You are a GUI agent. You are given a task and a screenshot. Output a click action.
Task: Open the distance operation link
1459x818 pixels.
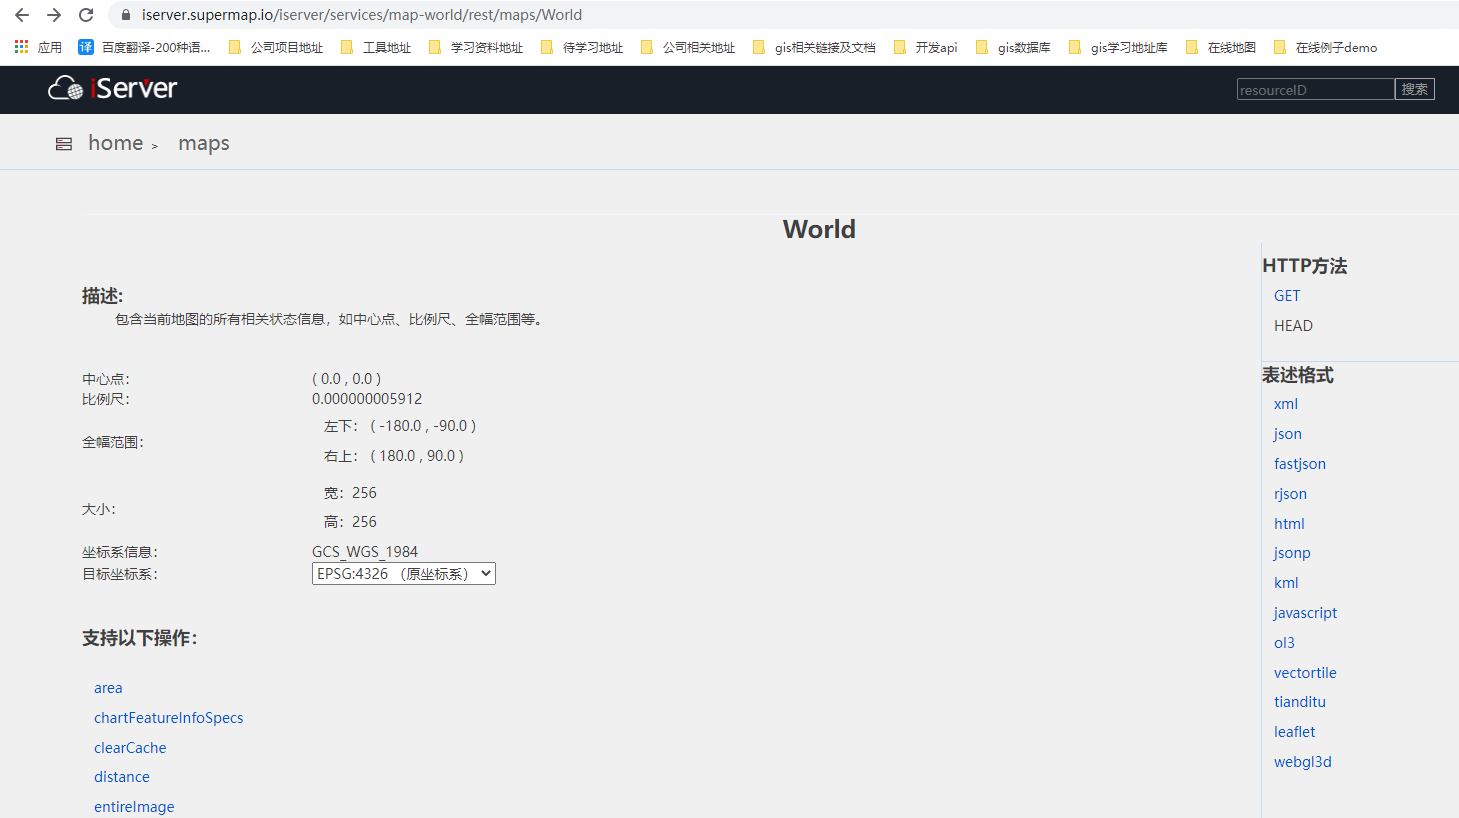click(x=122, y=777)
